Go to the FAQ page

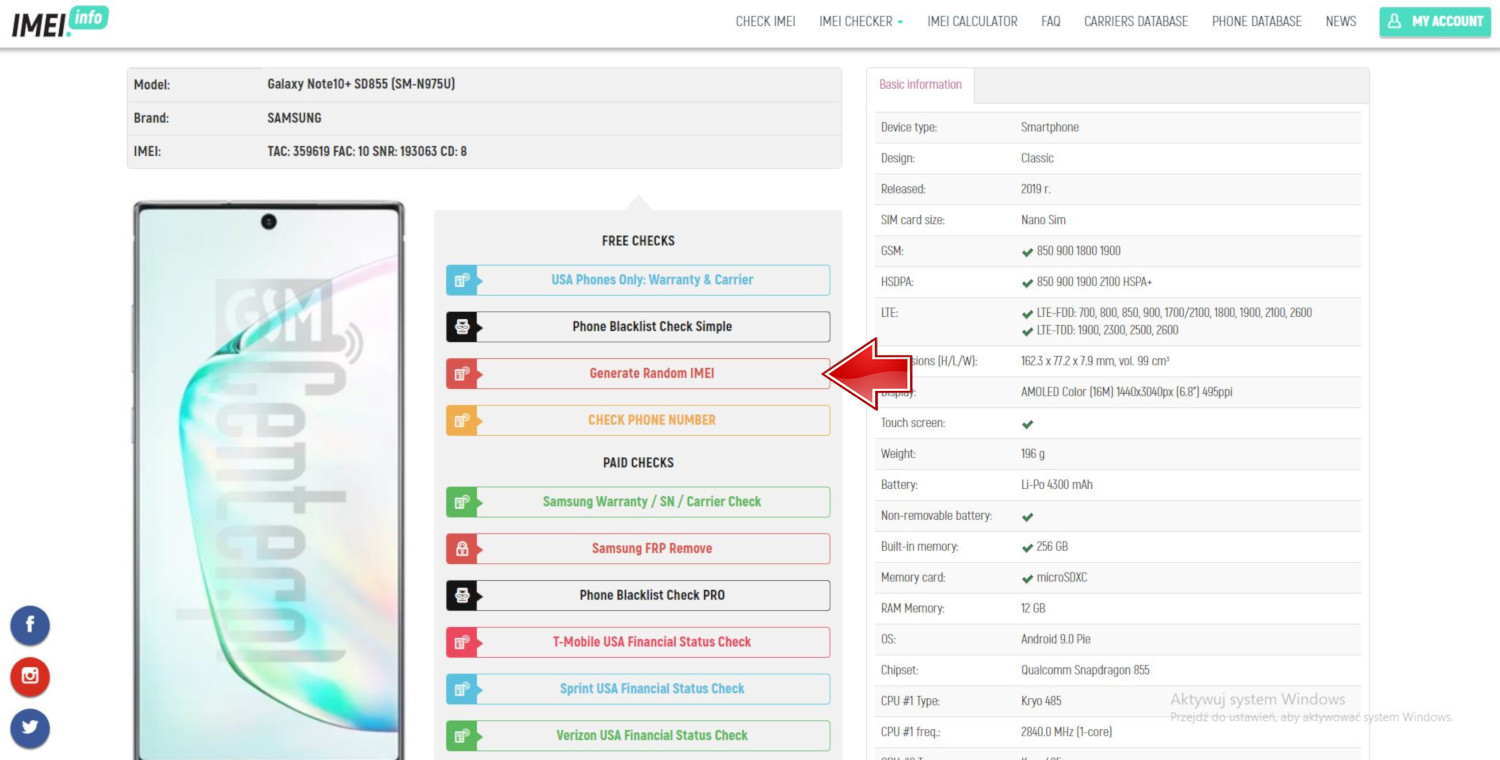coord(1050,21)
